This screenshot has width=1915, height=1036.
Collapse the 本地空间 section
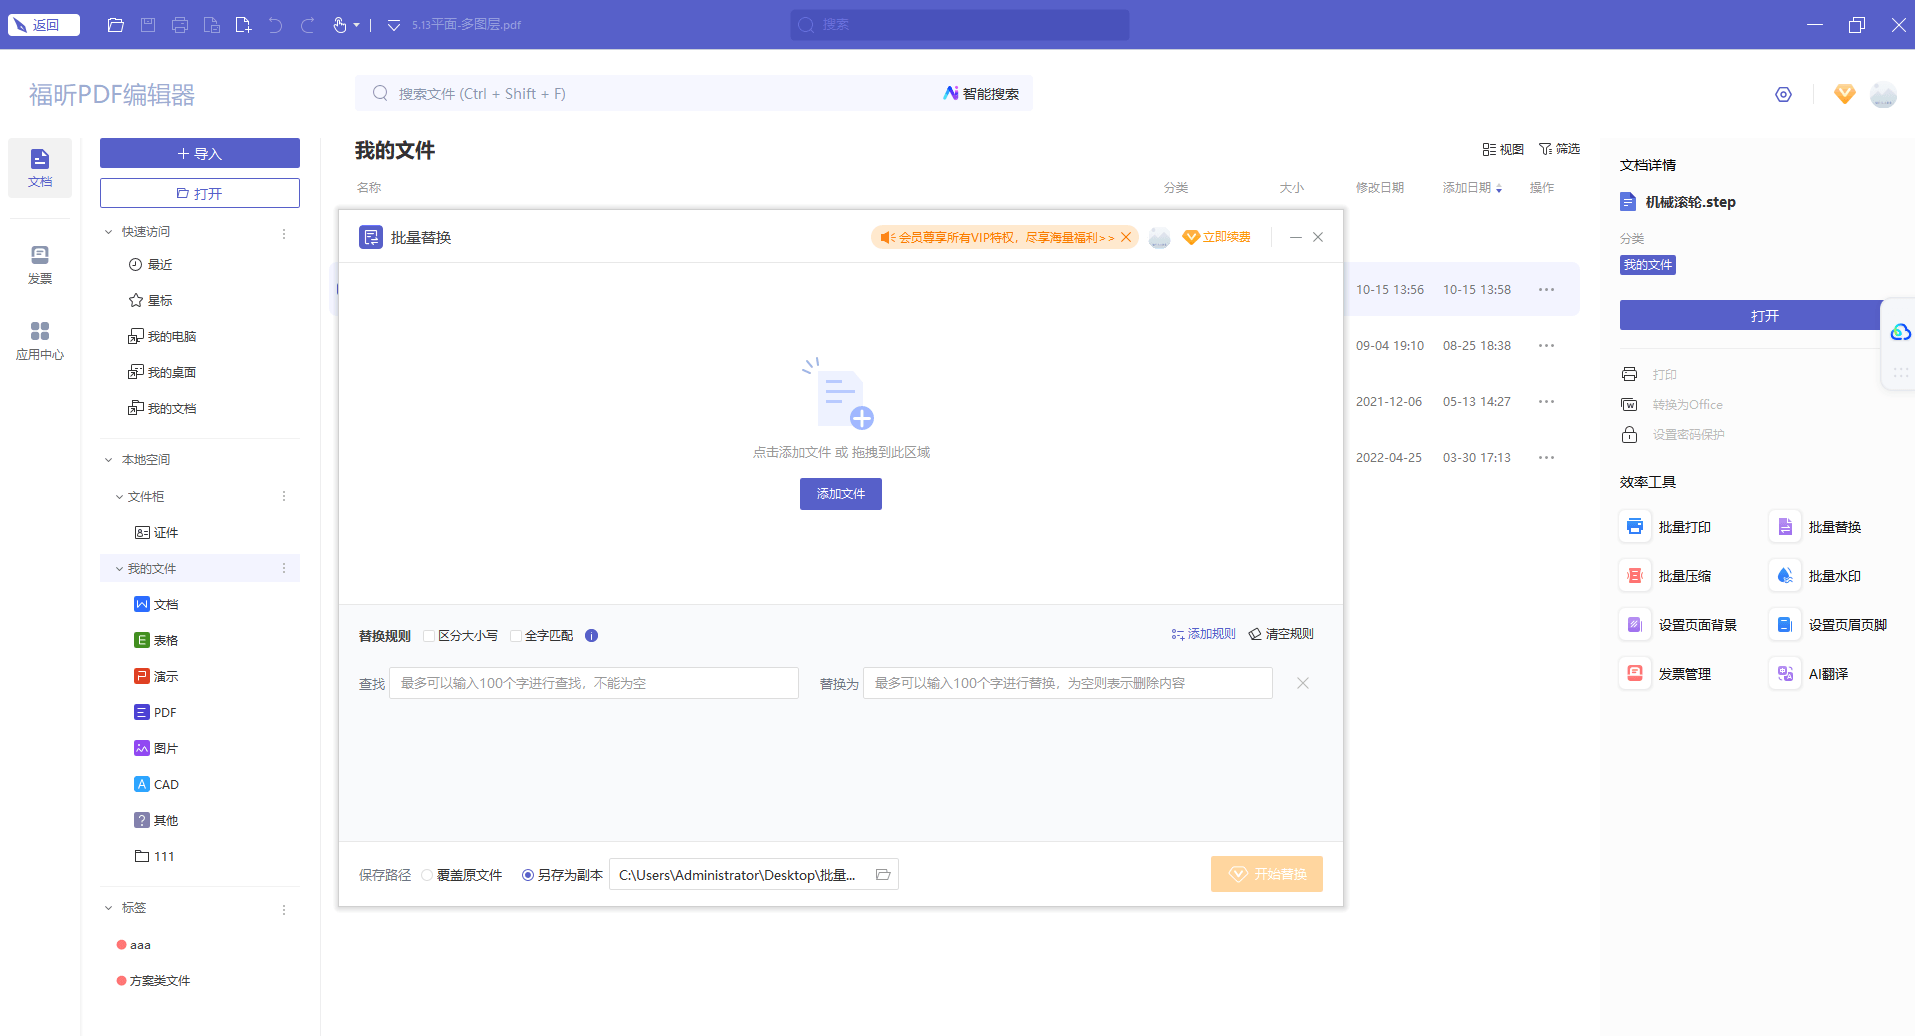click(x=109, y=460)
